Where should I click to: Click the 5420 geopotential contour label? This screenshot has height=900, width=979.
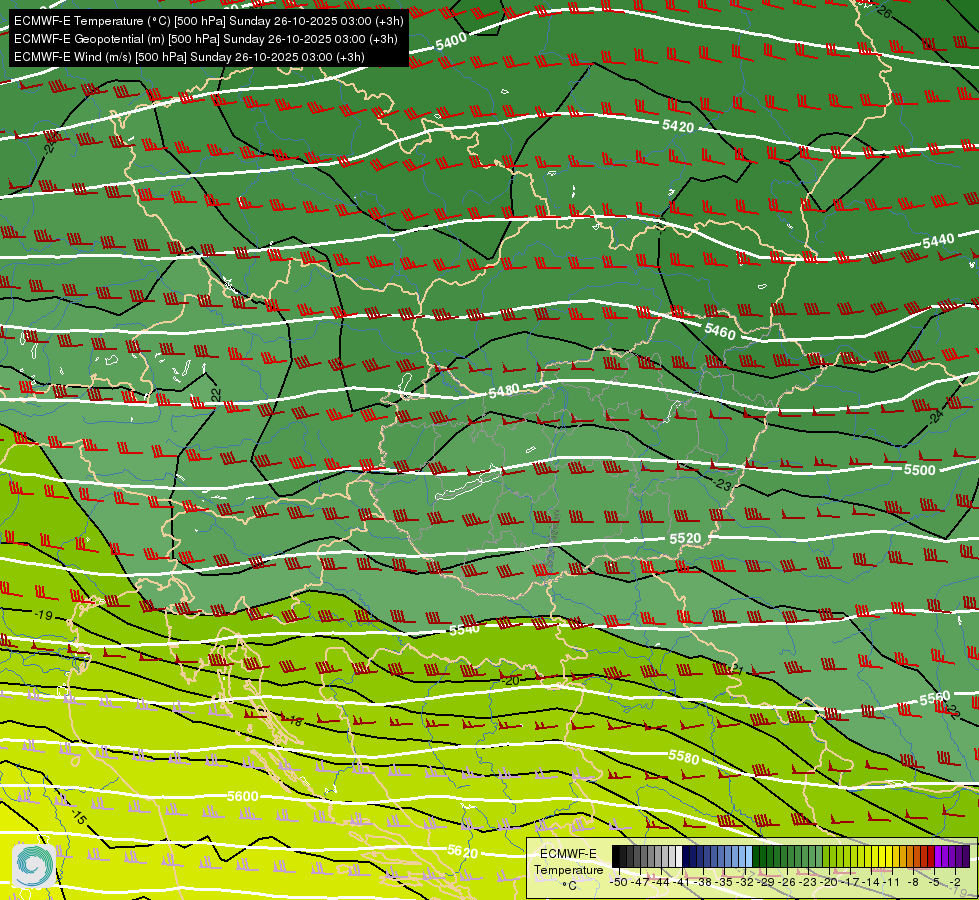(x=678, y=126)
